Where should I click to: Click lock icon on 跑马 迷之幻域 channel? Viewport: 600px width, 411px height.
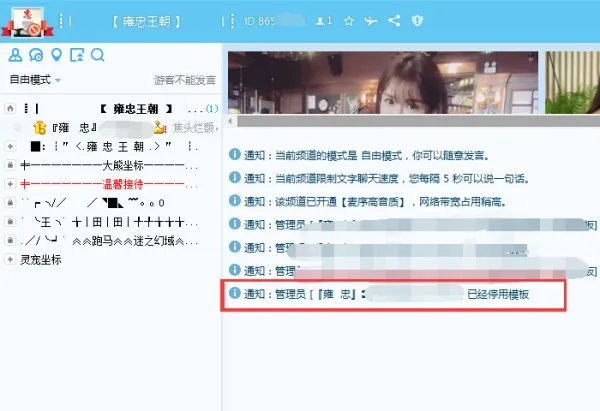coord(10,240)
